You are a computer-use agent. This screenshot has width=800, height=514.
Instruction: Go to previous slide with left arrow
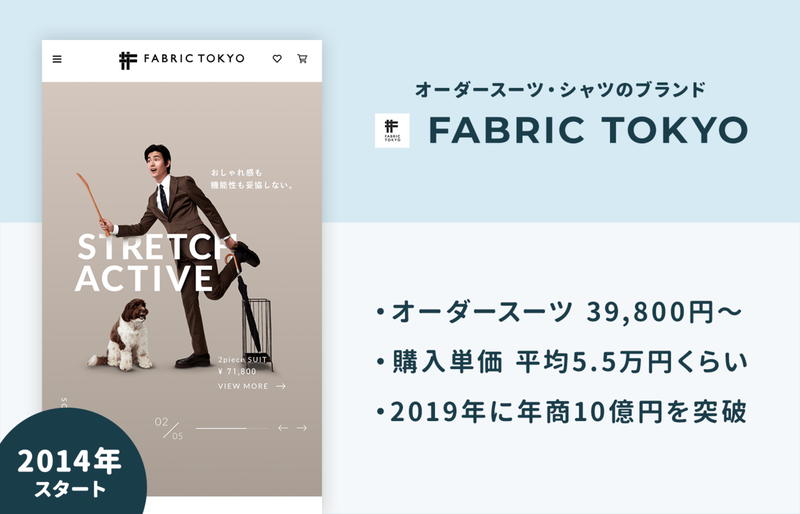click(283, 428)
